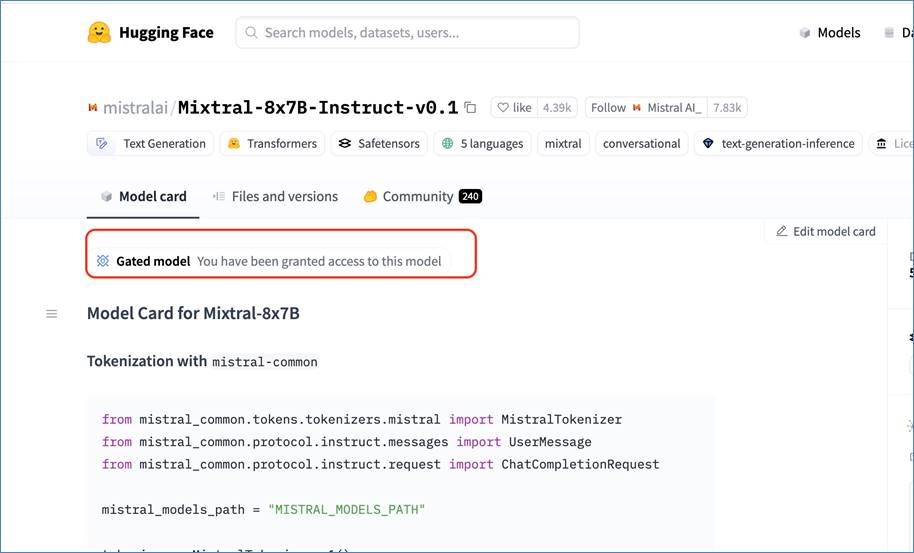914x553 pixels.
Task: Click the magnifier icon in search box
Action: (x=251, y=33)
